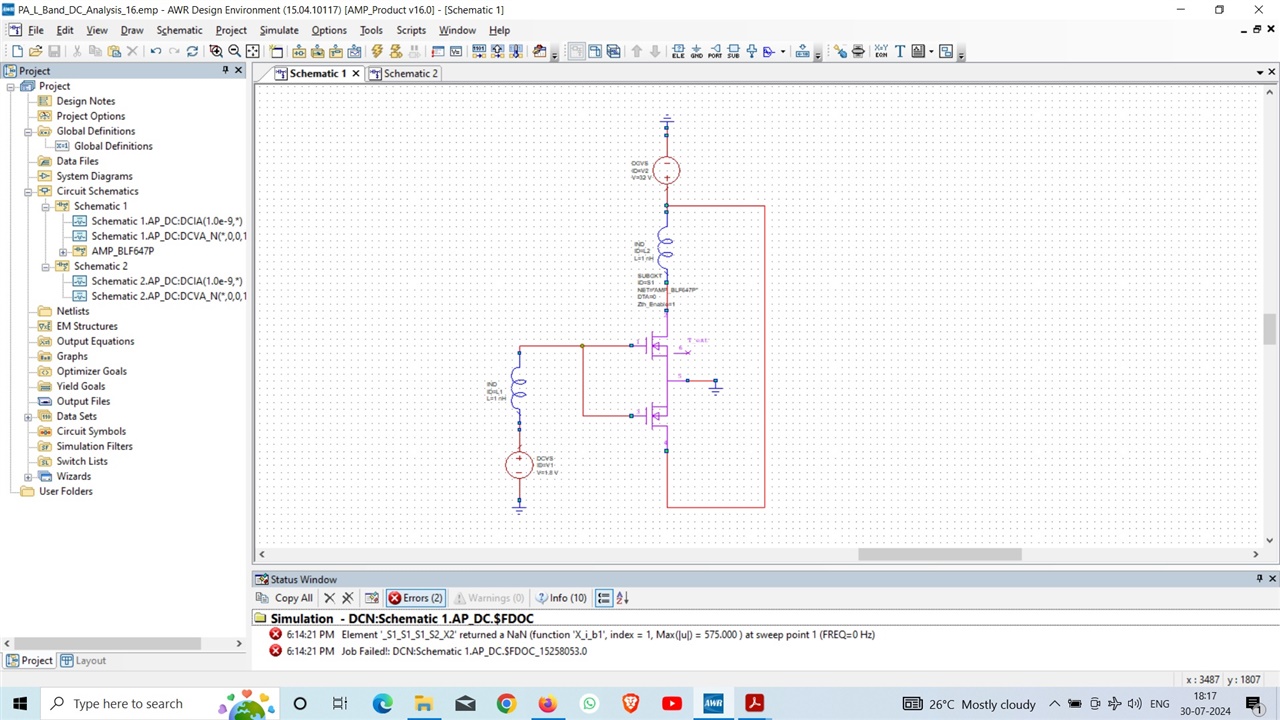Click the Copy All button
This screenshot has width=1280, height=720.
286,598
